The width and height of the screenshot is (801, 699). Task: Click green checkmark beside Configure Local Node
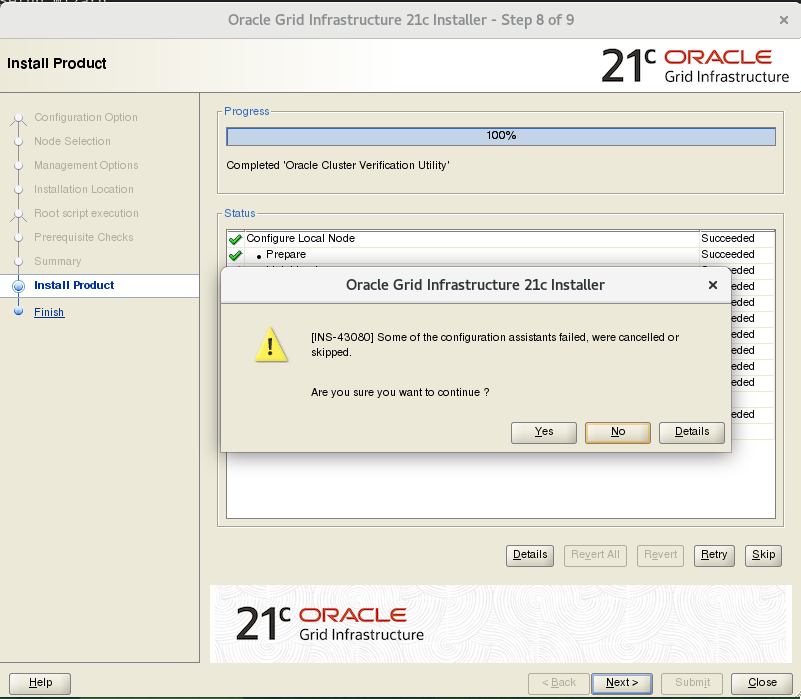tap(235, 239)
